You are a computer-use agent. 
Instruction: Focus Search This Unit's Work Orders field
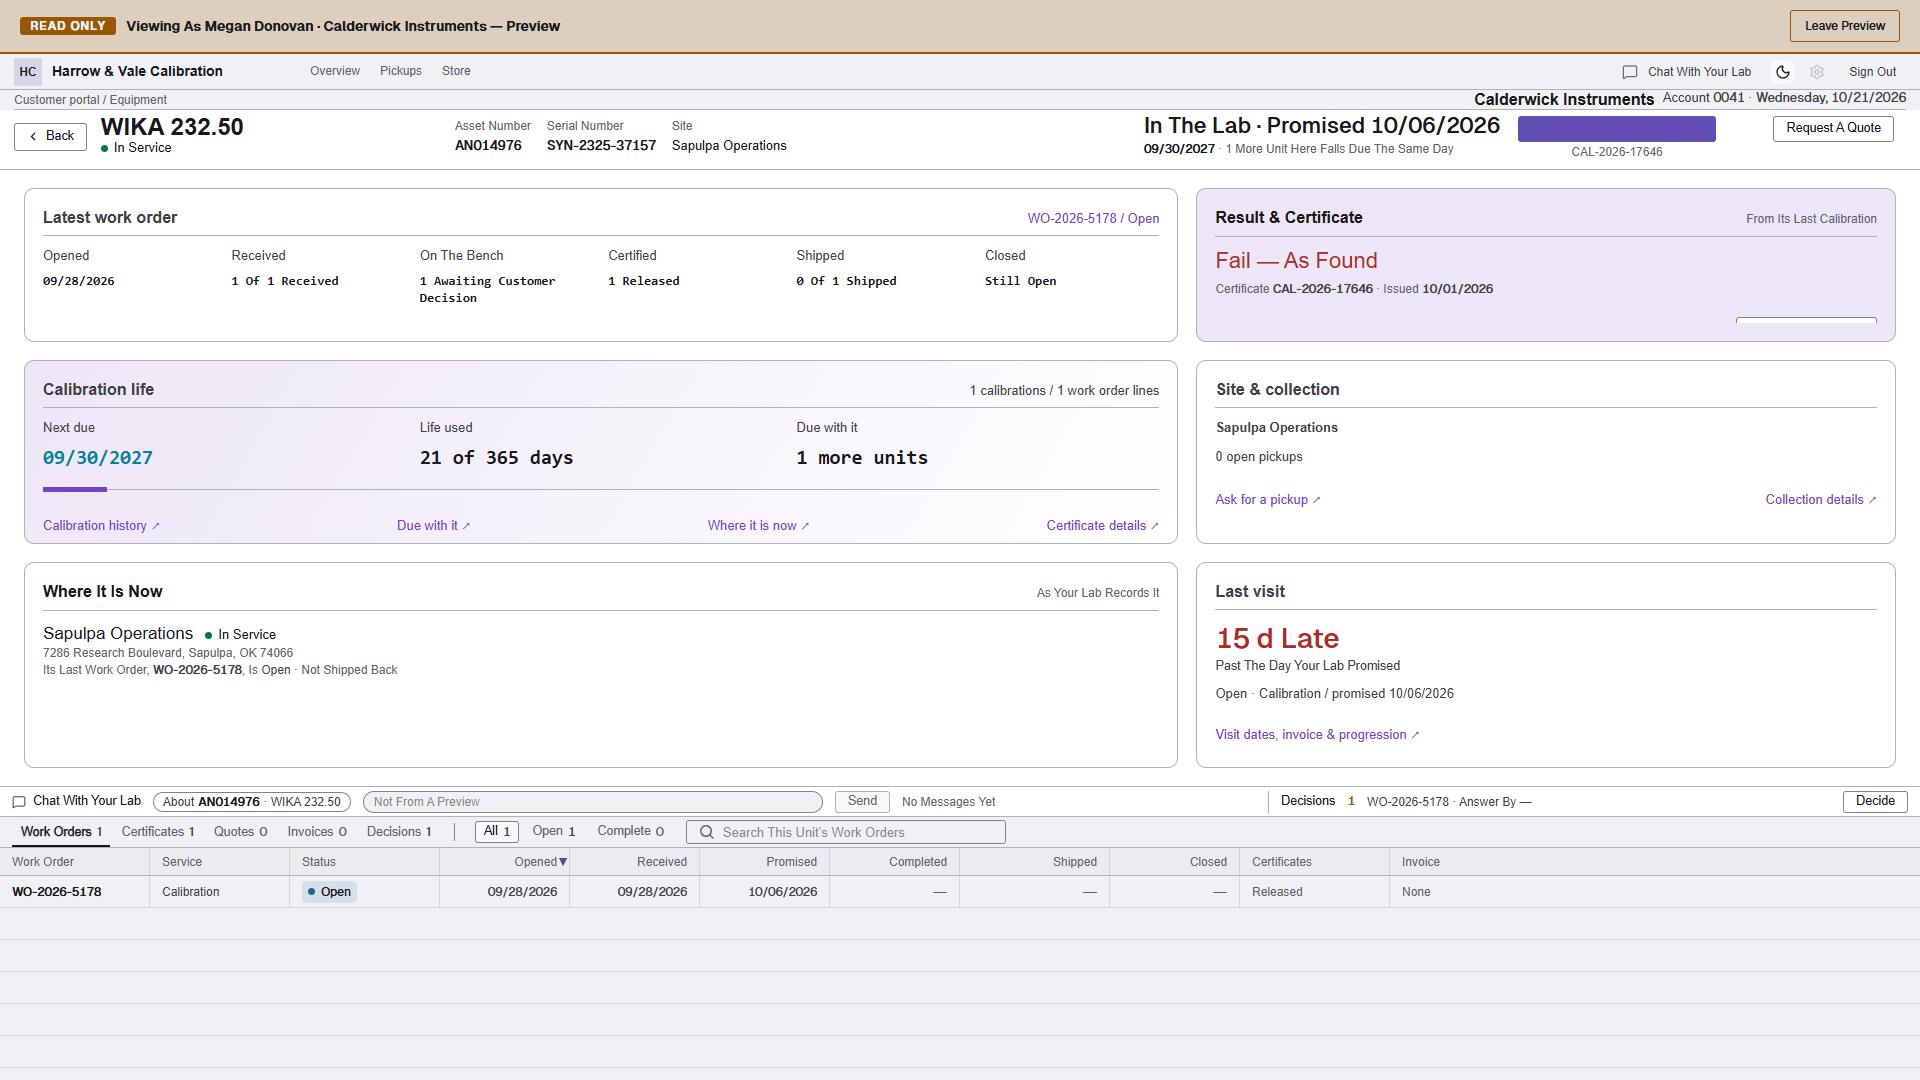click(x=846, y=832)
